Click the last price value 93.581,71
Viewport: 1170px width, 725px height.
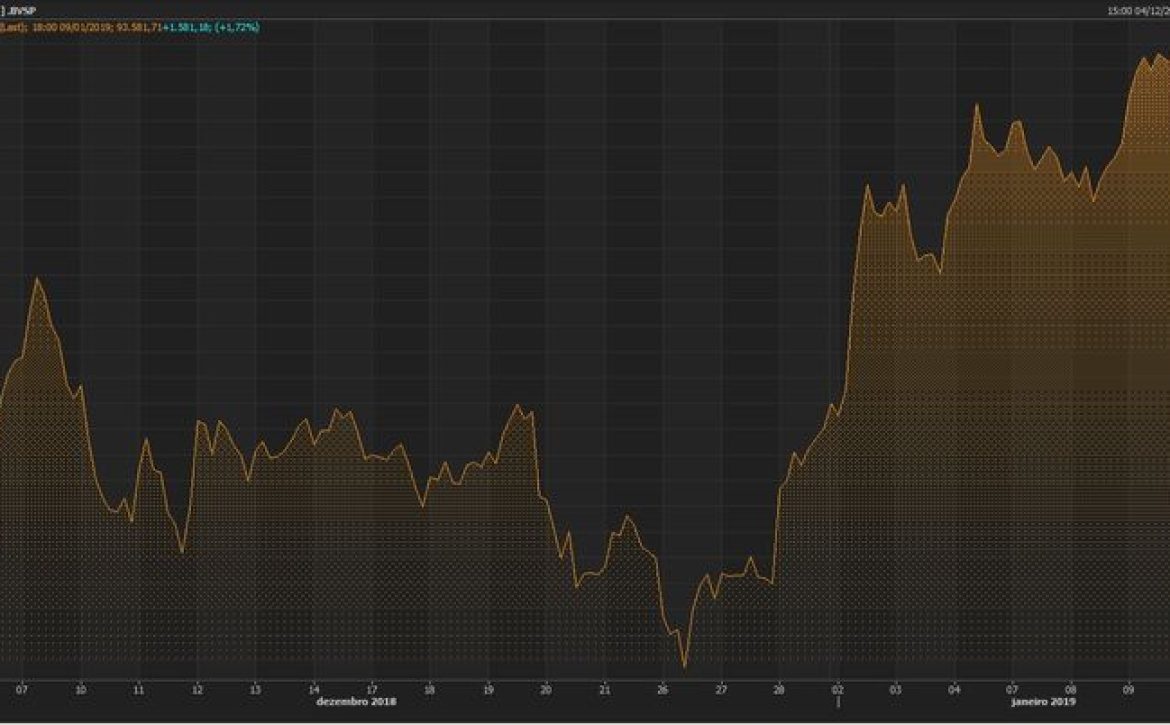[138, 27]
